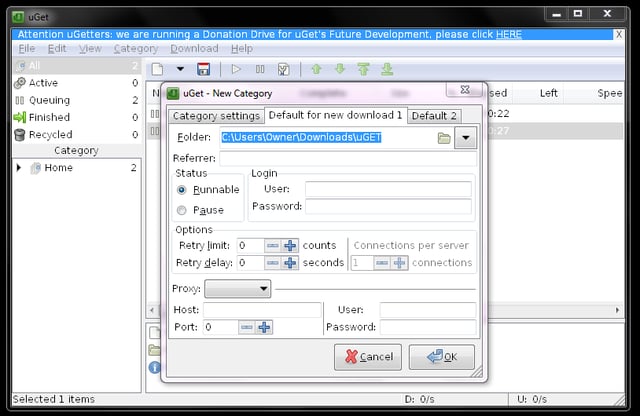This screenshot has width=640, height=416.
Task: Click left arrow of horizontal scrollbar
Action: click(152, 310)
